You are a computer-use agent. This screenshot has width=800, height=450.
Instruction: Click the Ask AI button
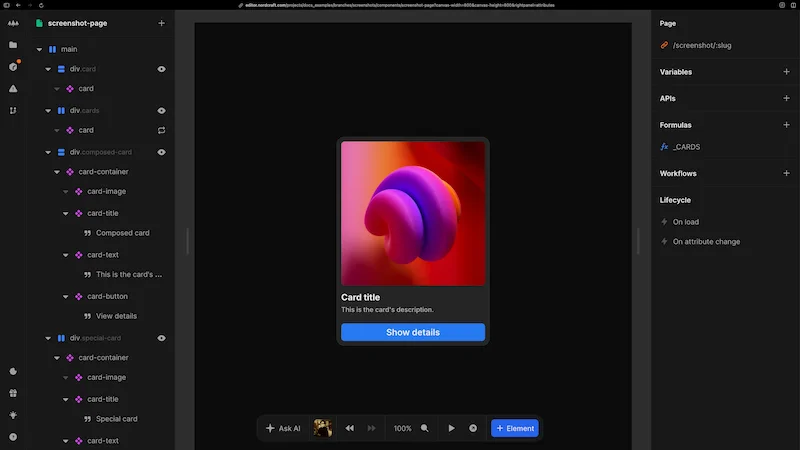tap(283, 428)
